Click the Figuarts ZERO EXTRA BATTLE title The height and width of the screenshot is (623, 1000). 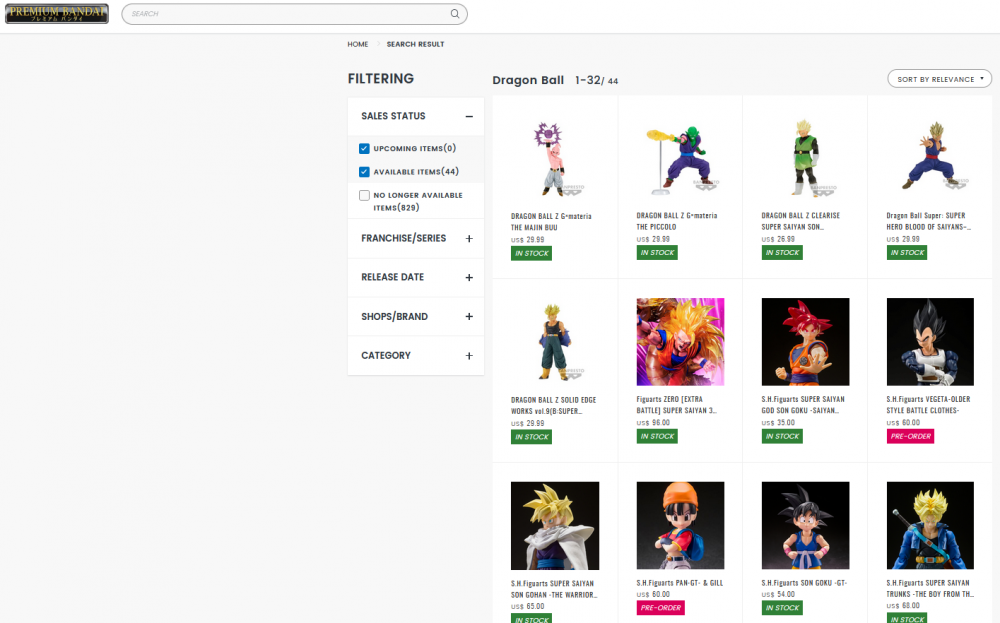[677, 405]
